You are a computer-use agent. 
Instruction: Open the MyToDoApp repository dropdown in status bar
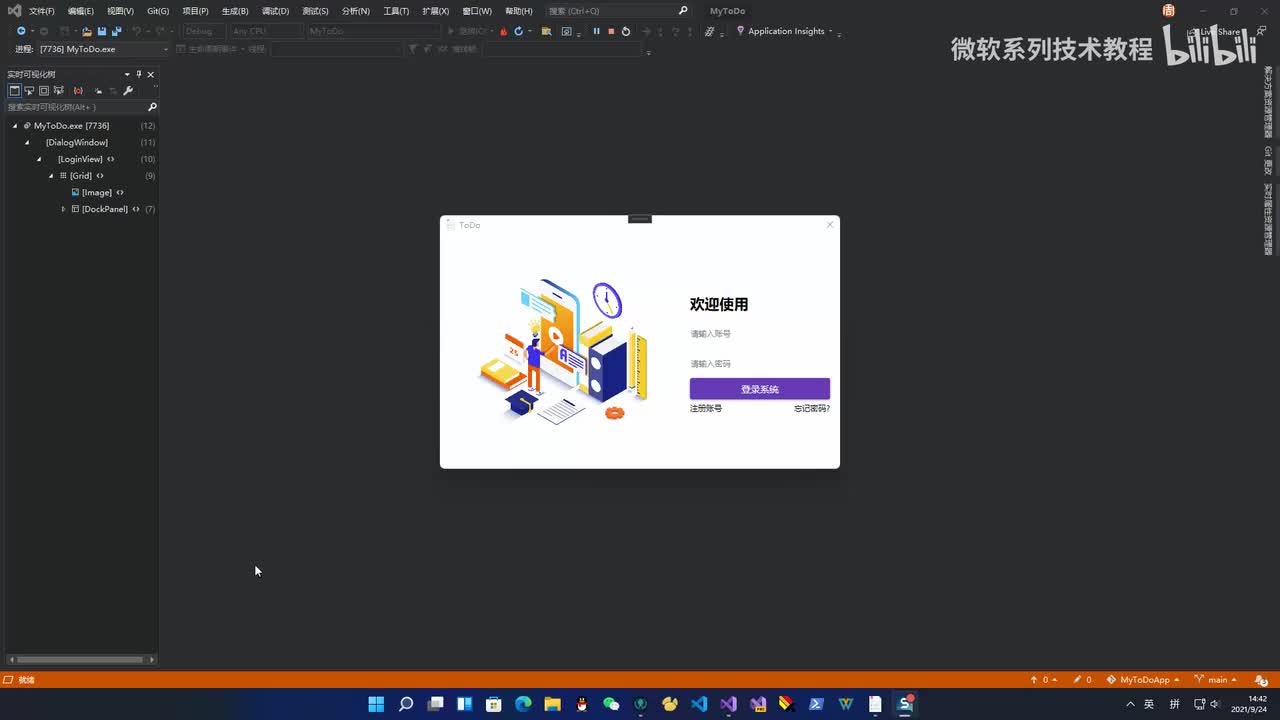1144,680
